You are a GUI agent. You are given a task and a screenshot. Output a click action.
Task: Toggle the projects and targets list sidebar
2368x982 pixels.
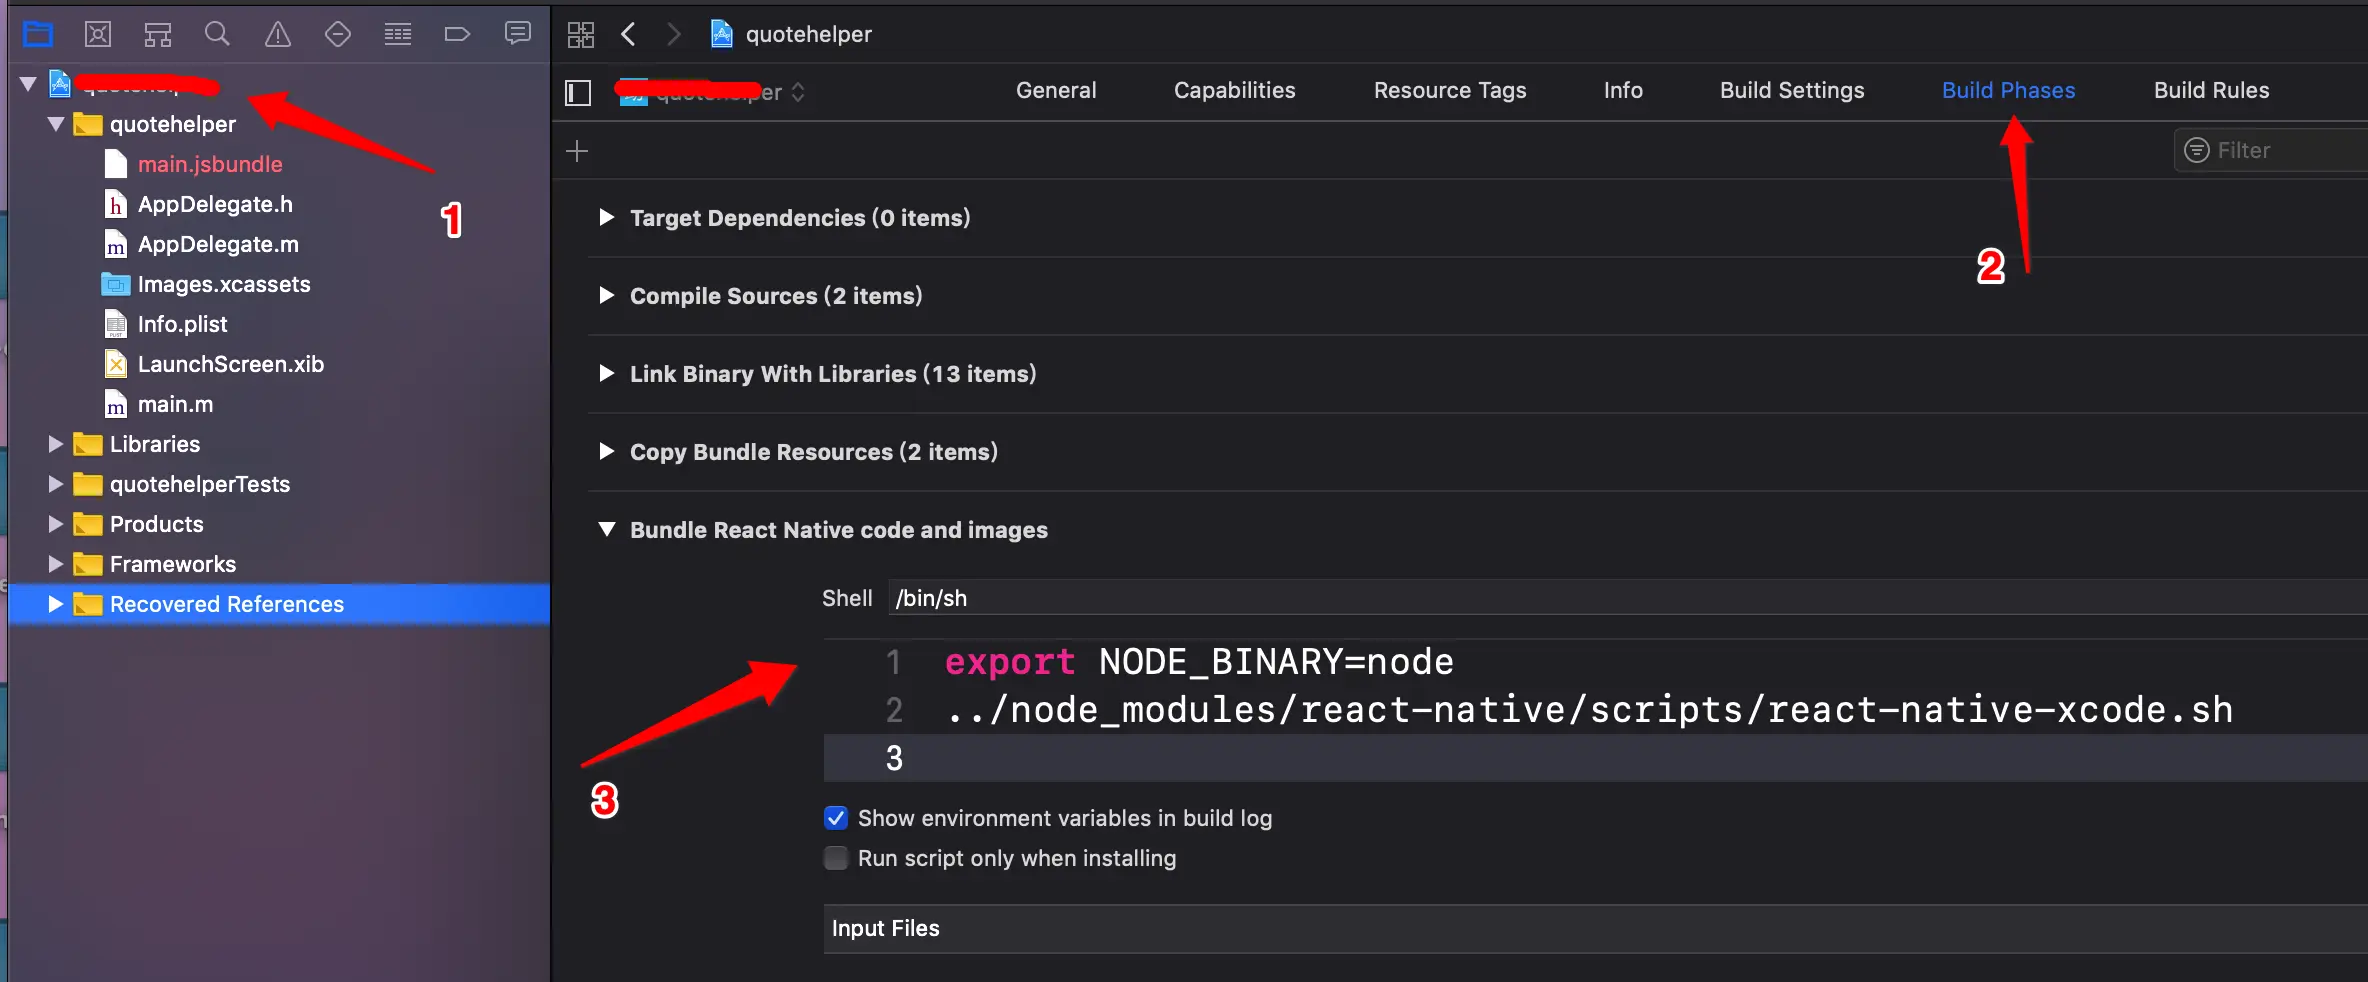578,92
